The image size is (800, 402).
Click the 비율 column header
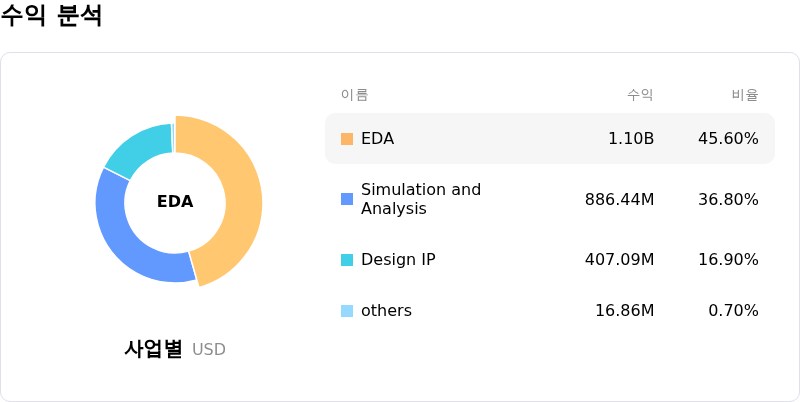click(745, 95)
